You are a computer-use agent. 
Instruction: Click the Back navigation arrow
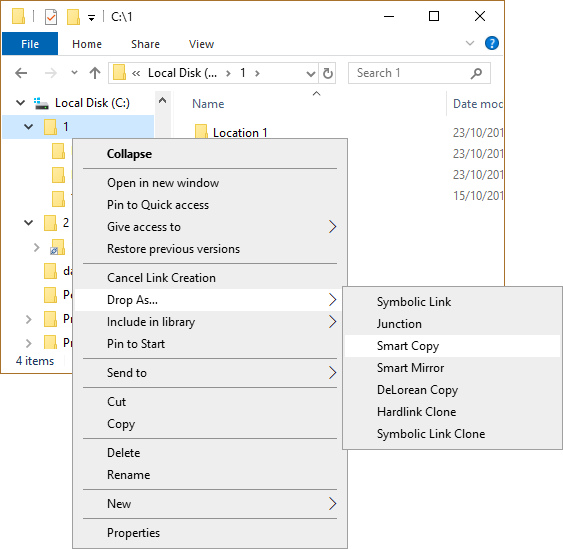(21, 73)
